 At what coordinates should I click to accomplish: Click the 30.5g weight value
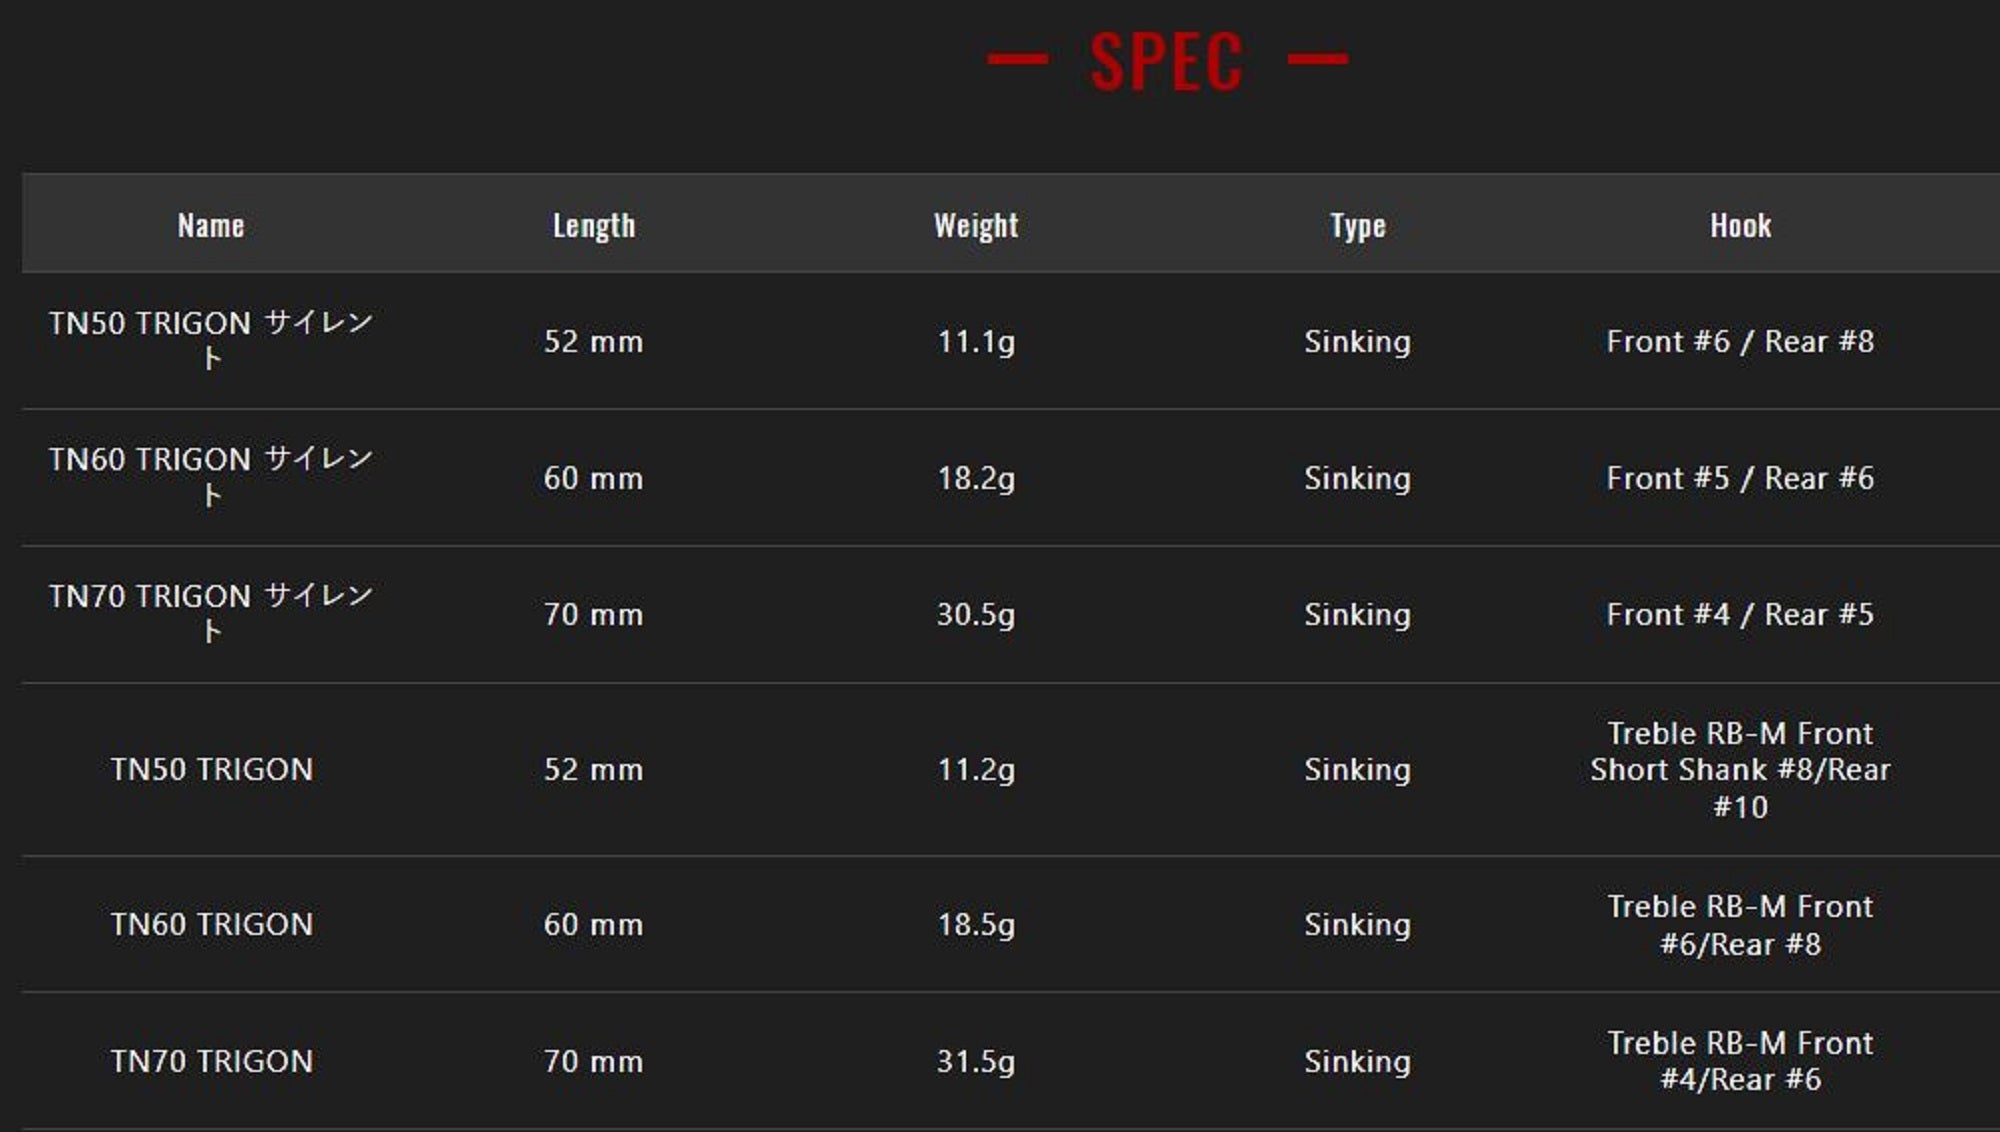(976, 614)
